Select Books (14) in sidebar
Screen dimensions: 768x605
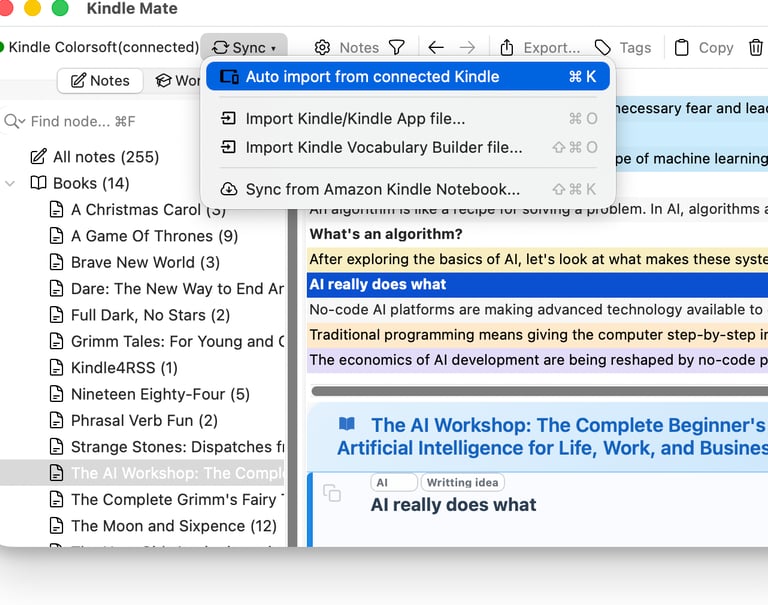coord(91,183)
